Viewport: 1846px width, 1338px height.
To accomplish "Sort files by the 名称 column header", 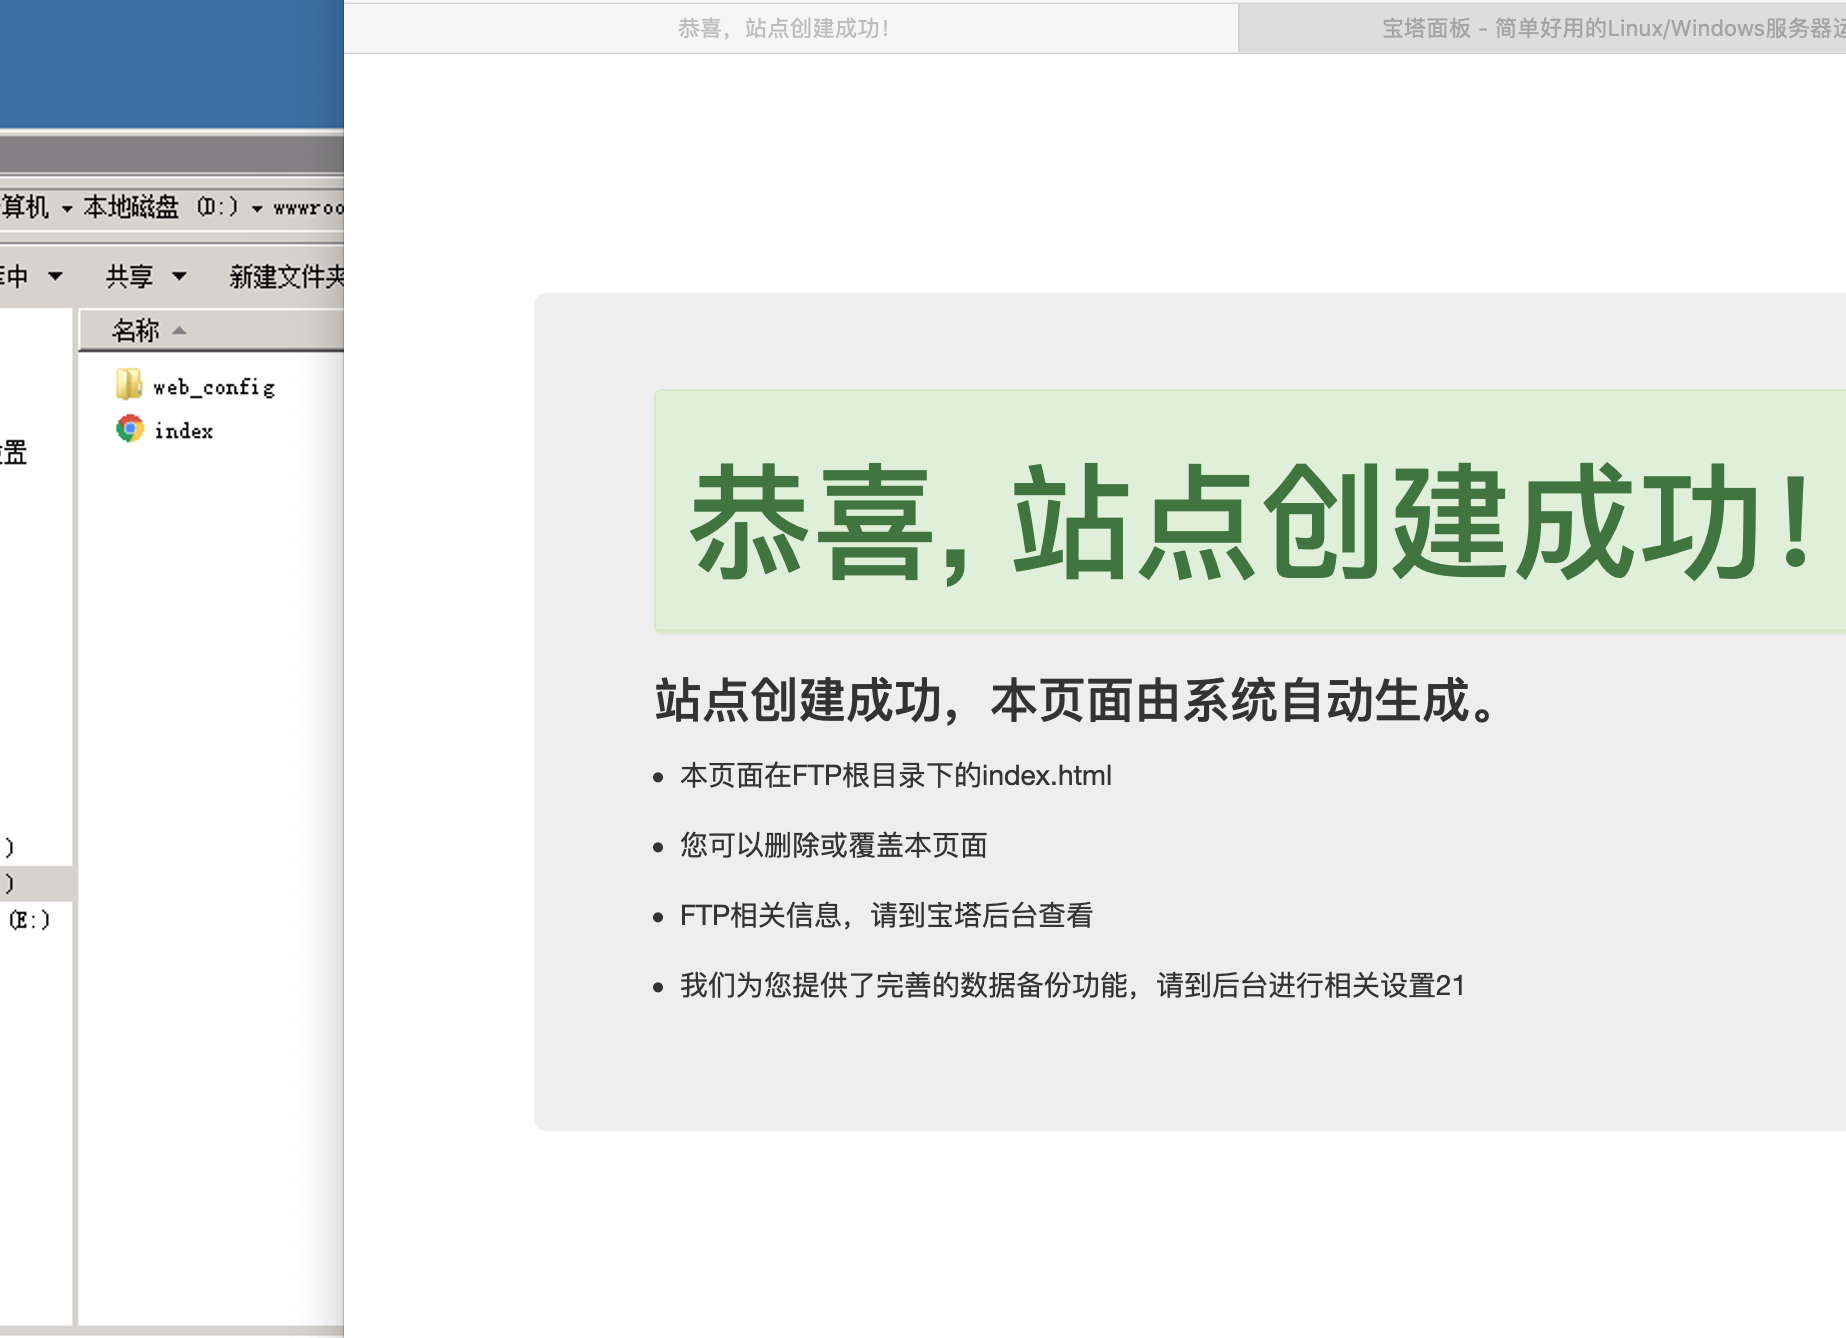I will 211,330.
